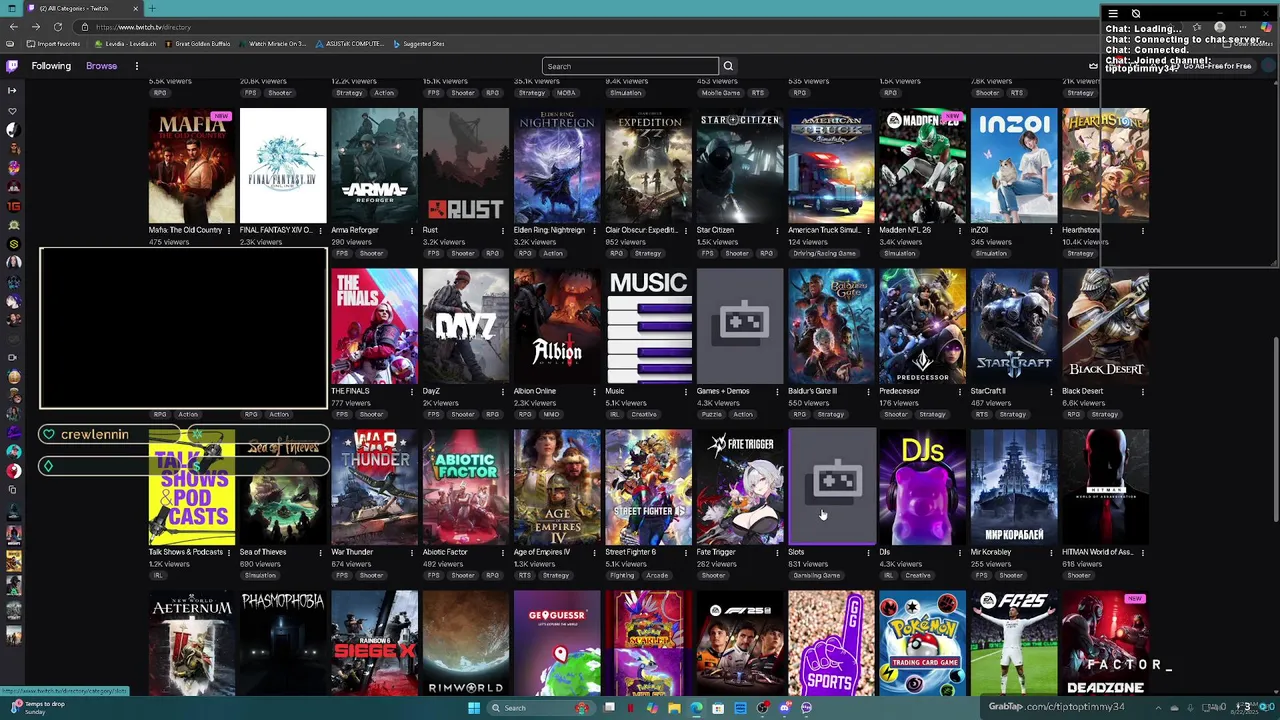Open the three-dot menu beside Browse
1280x720 pixels.
(x=137, y=66)
